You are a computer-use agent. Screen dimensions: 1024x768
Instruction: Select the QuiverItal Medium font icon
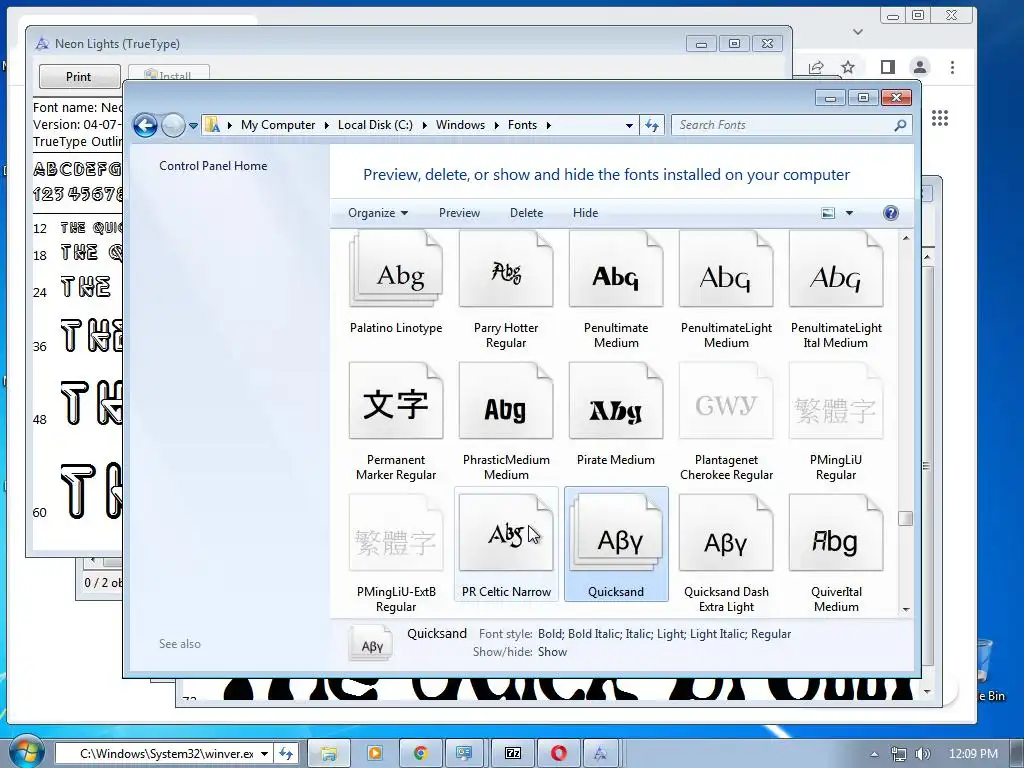[836, 533]
